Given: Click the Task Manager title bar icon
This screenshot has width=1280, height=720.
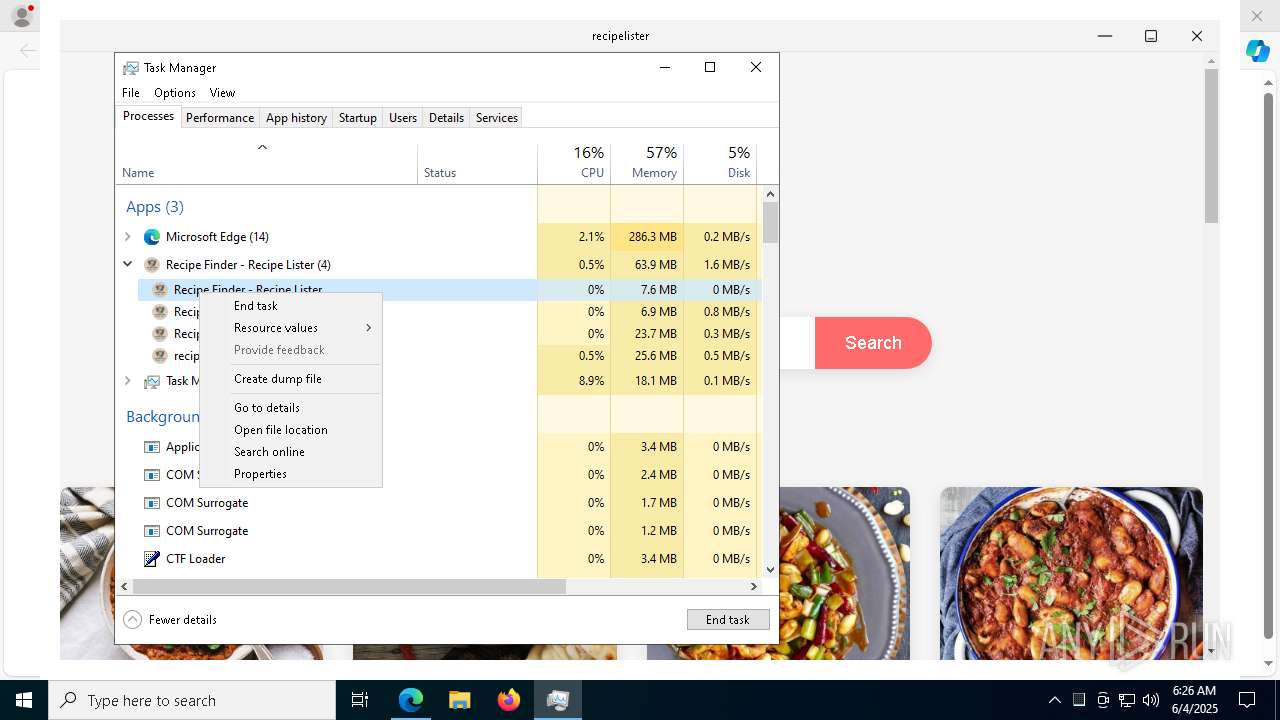Looking at the screenshot, I should tap(131, 68).
